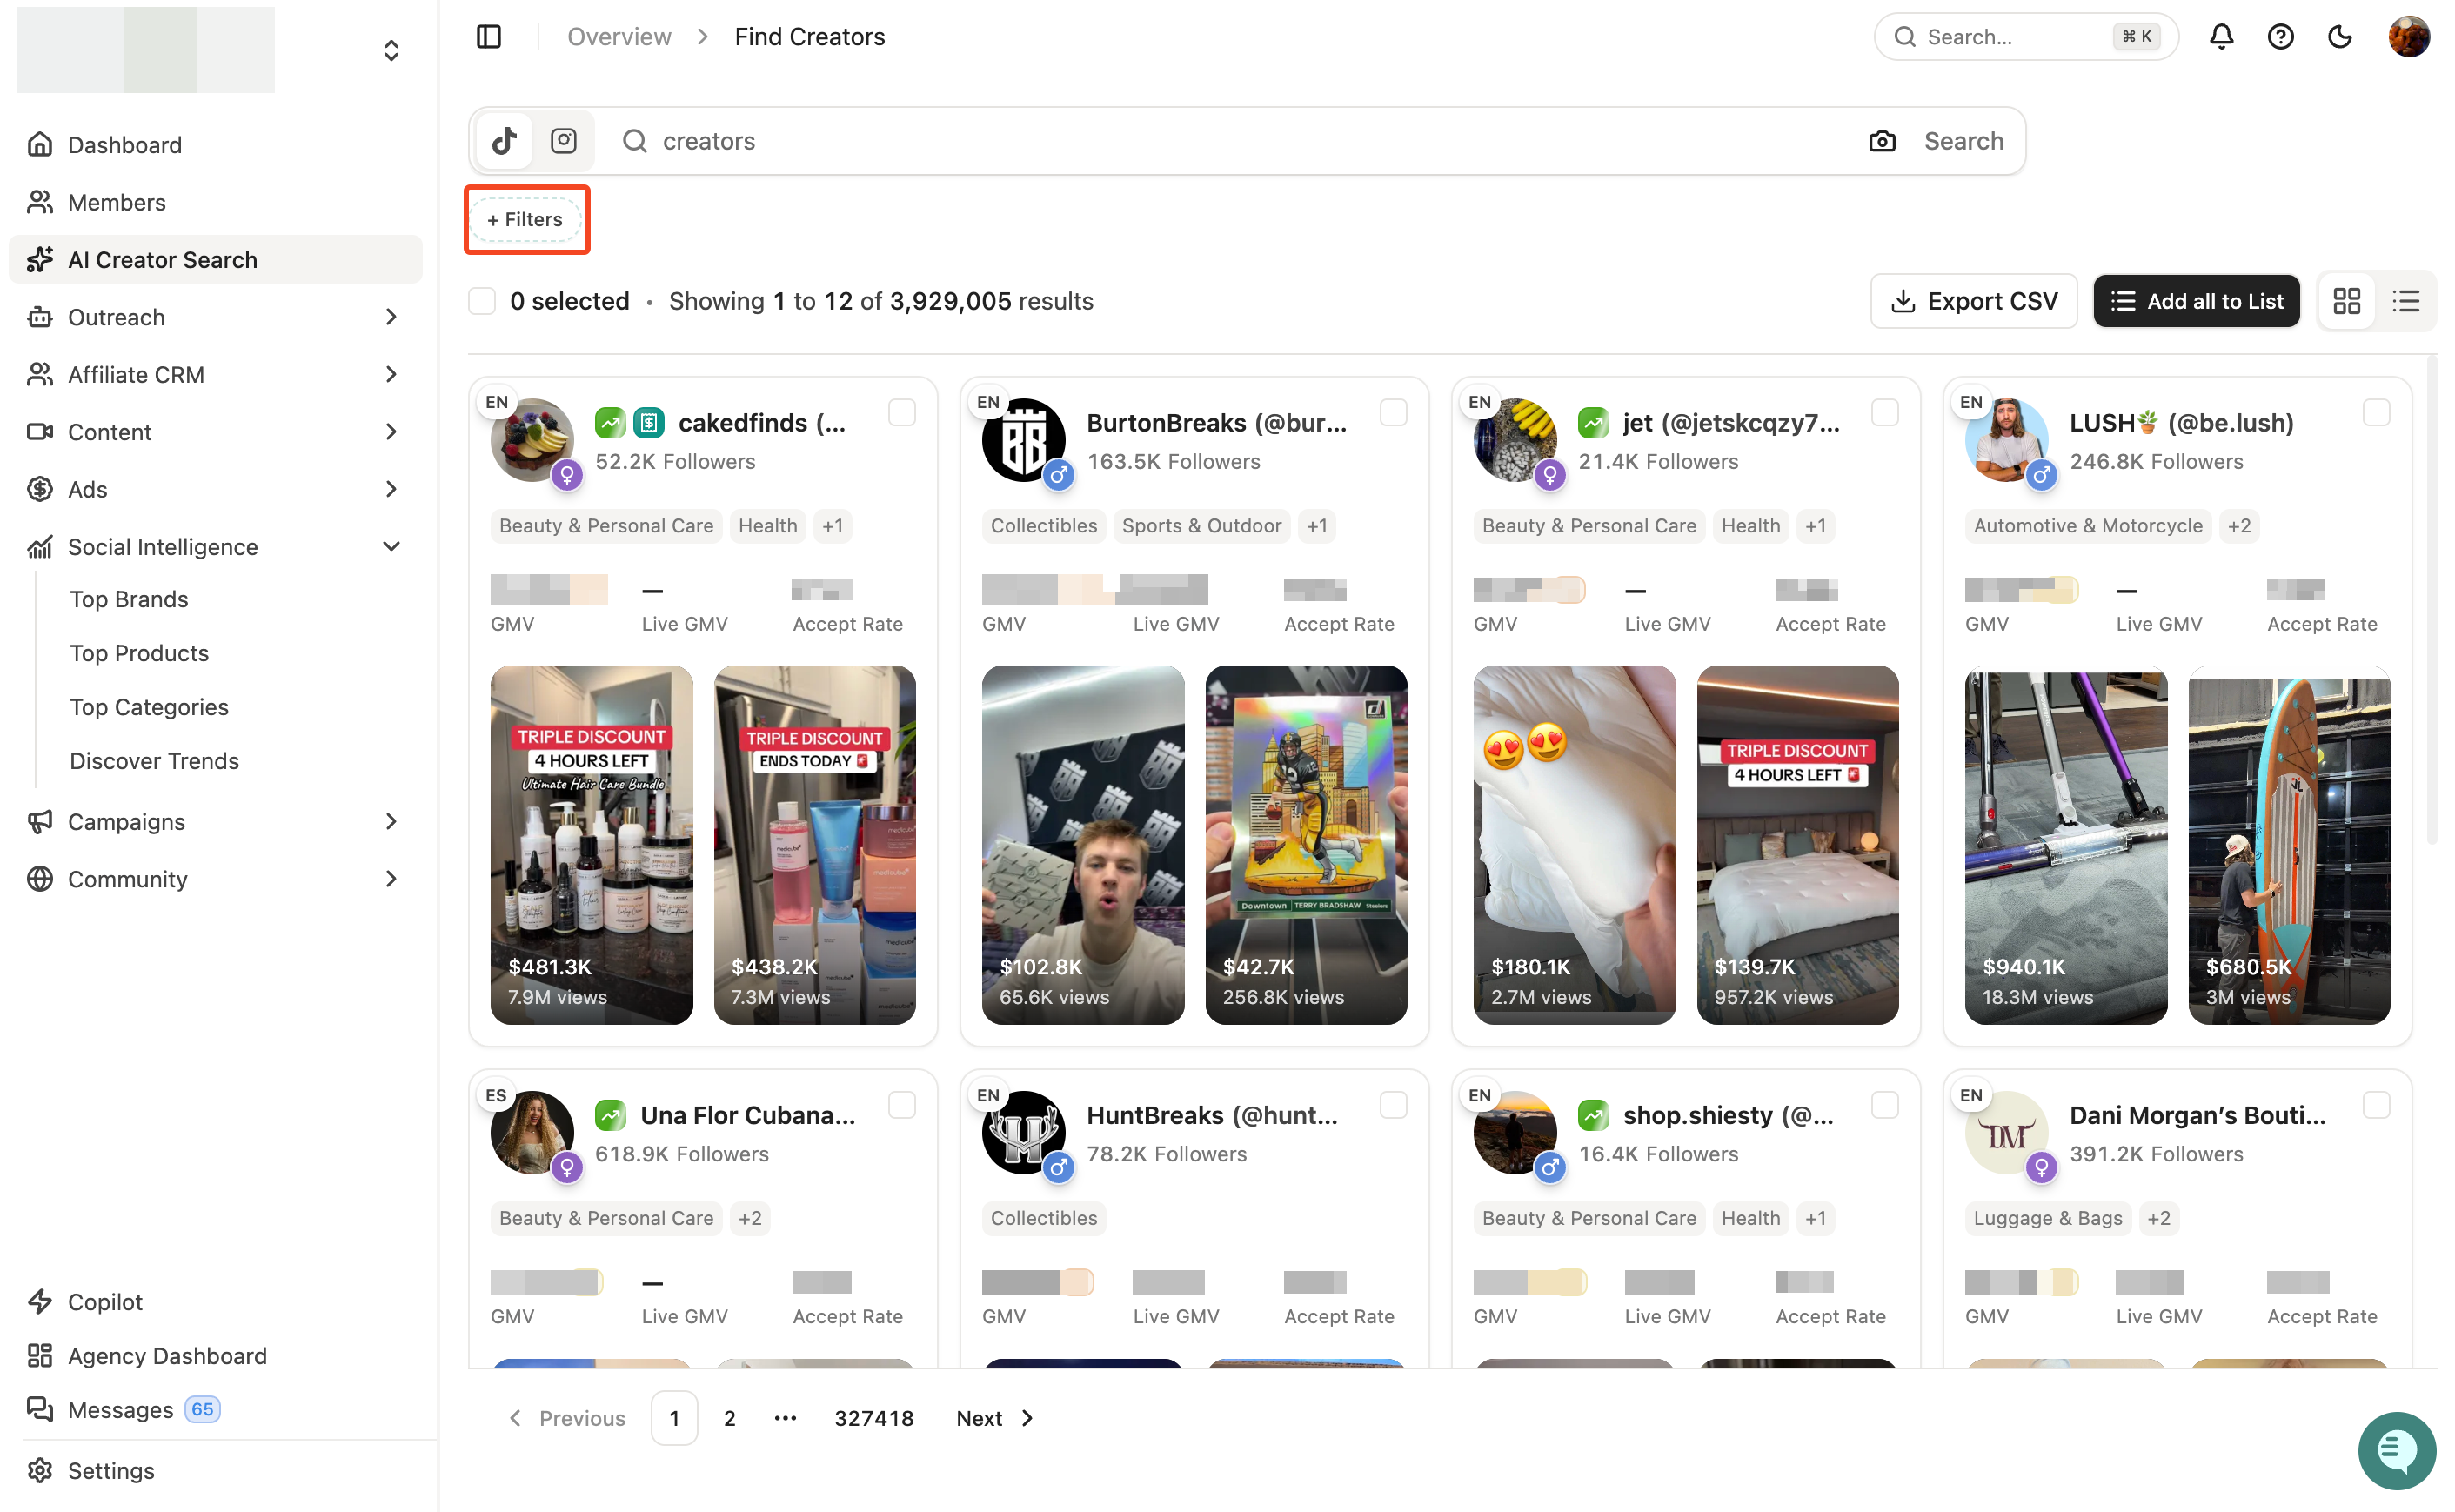The height and width of the screenshot is (1512, 2455).
Task: Click jet's green trending badge
Action: pyautogui.click(x=1593, y=423)
